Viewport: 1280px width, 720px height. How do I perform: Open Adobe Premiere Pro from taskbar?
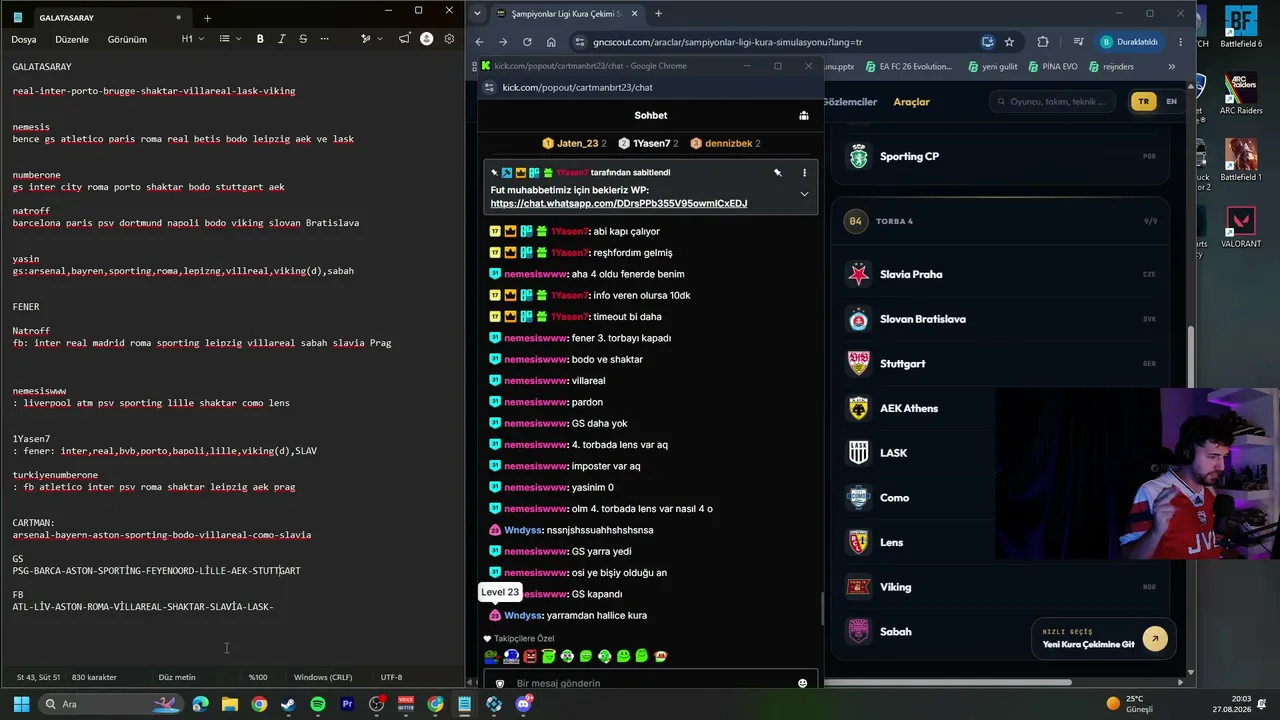click(347, 704)
